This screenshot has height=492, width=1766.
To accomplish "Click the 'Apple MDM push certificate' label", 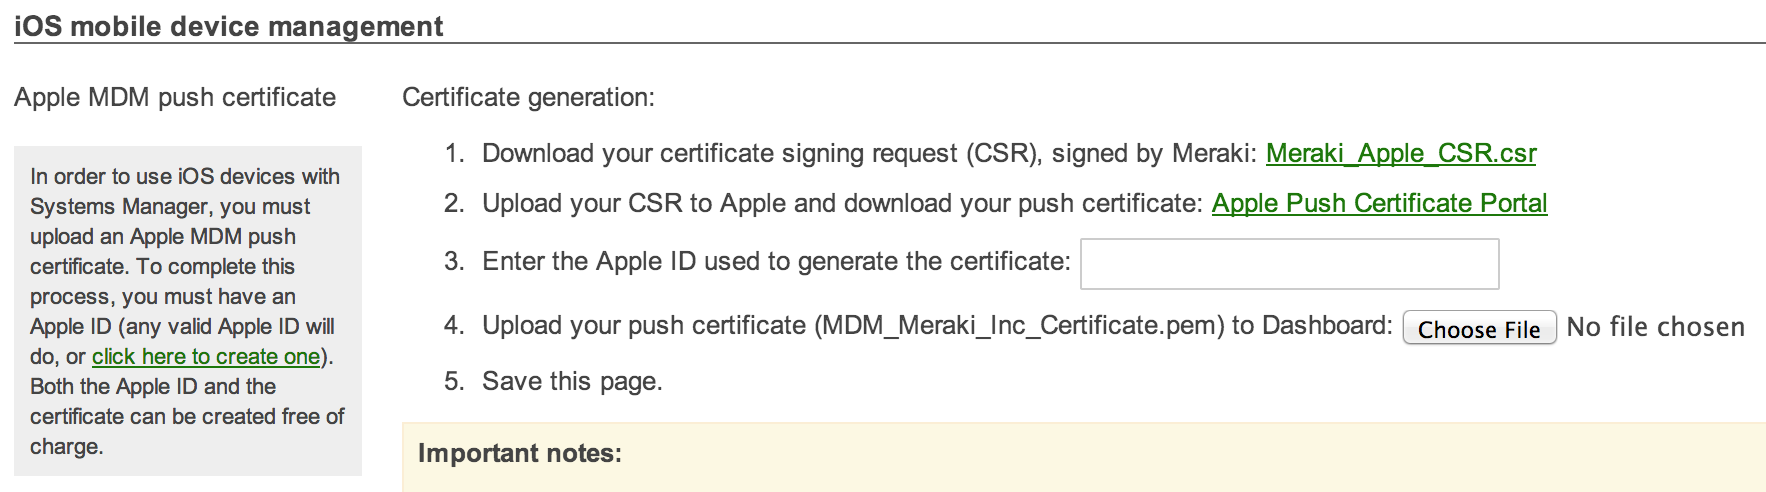I will coord(175,98).
